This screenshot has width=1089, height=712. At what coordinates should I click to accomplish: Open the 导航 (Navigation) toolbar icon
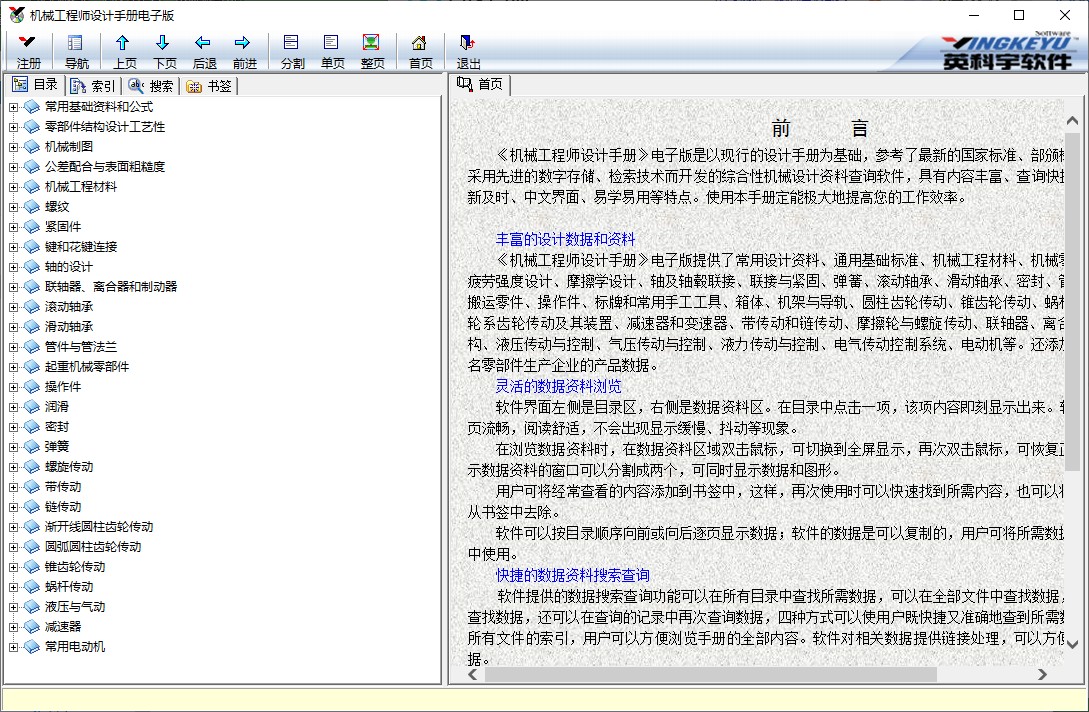(76, 51)
